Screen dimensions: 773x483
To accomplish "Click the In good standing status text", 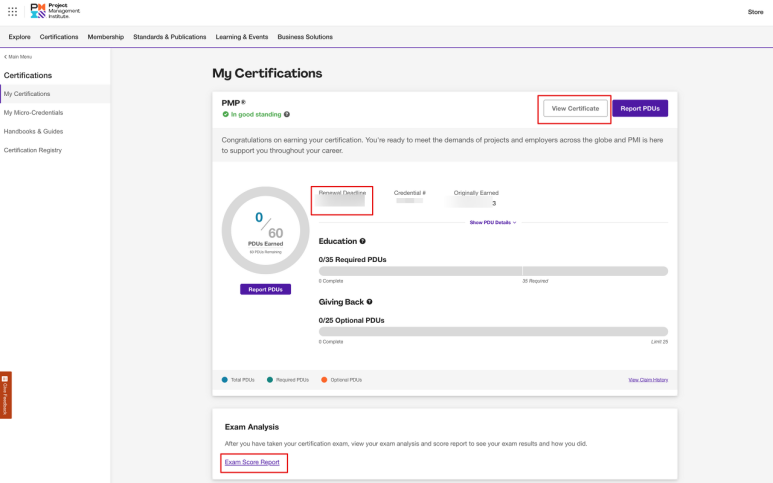I will click(256, 114).
